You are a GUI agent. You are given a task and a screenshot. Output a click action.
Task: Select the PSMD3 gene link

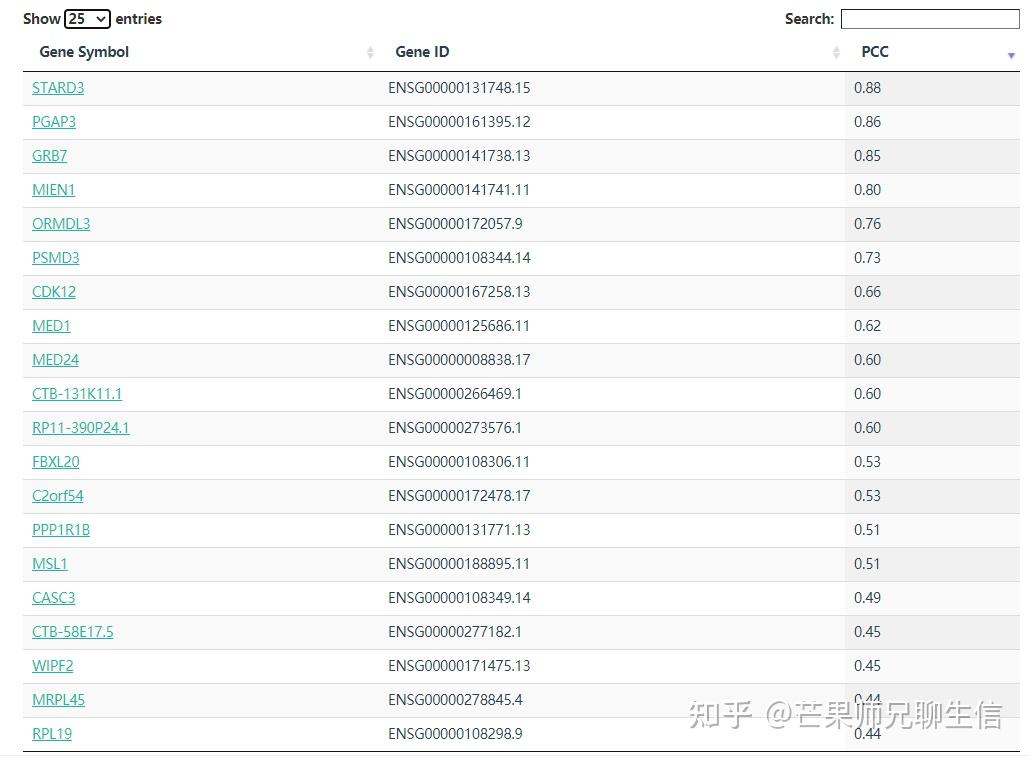coord(56,258)
